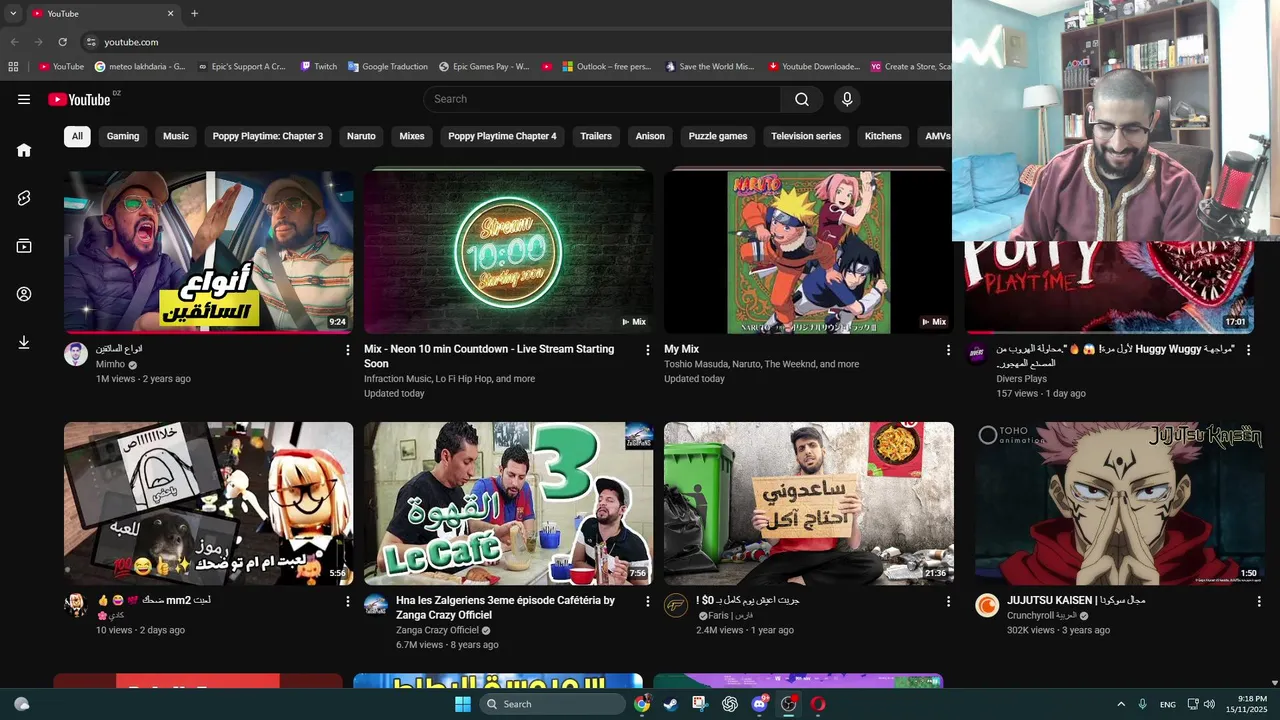Open the Windows Start menu
Screen dimensions: 1280x720
462,704
